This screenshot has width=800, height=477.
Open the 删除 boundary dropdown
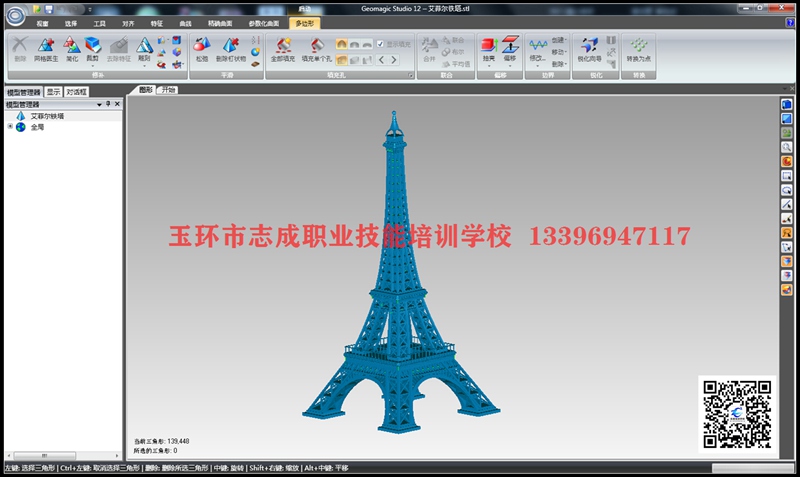[x=559, y=64]
